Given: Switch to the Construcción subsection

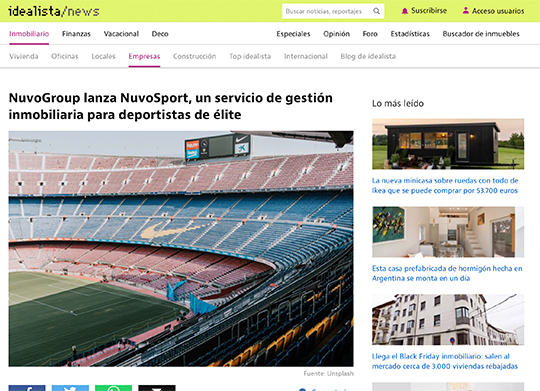Looking at the screenshot, I should 195,56.
